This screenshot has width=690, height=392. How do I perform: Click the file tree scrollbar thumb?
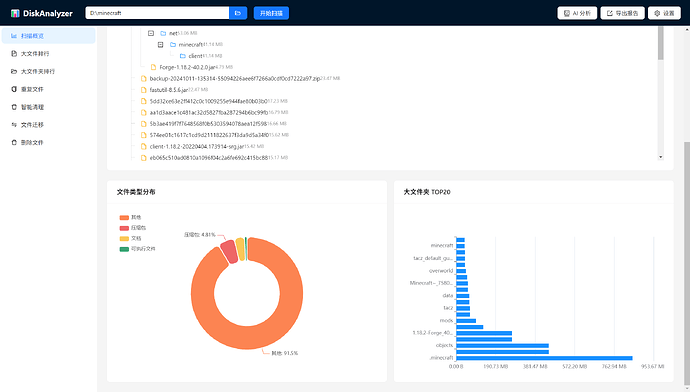[661, 43]
